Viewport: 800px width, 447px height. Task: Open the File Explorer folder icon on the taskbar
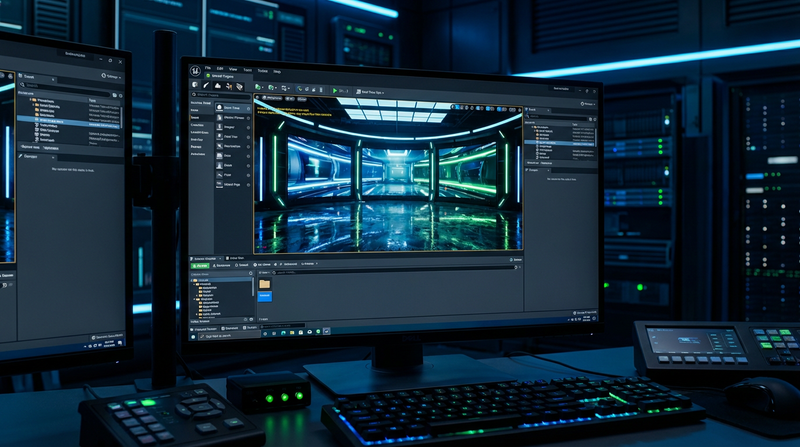pyautogui.click(x=292, y=332)
